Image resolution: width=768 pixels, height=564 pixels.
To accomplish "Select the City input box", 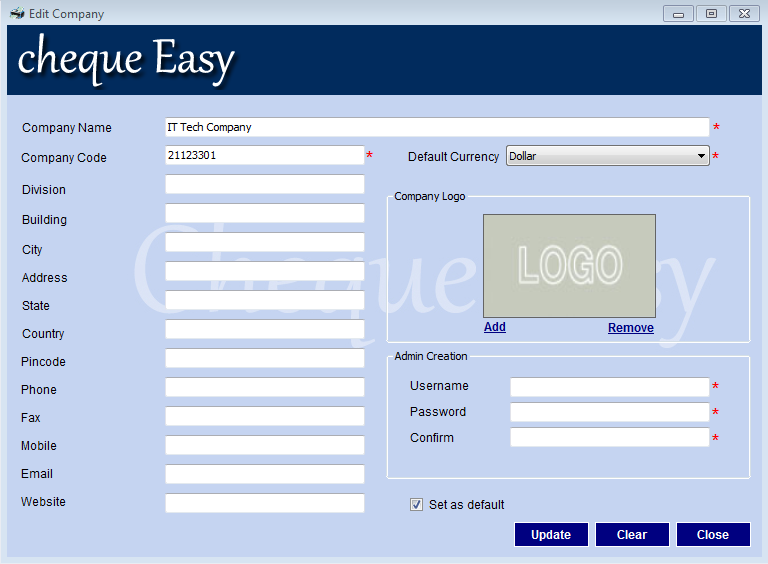I will pyautogui.click(x=264, y=242).
